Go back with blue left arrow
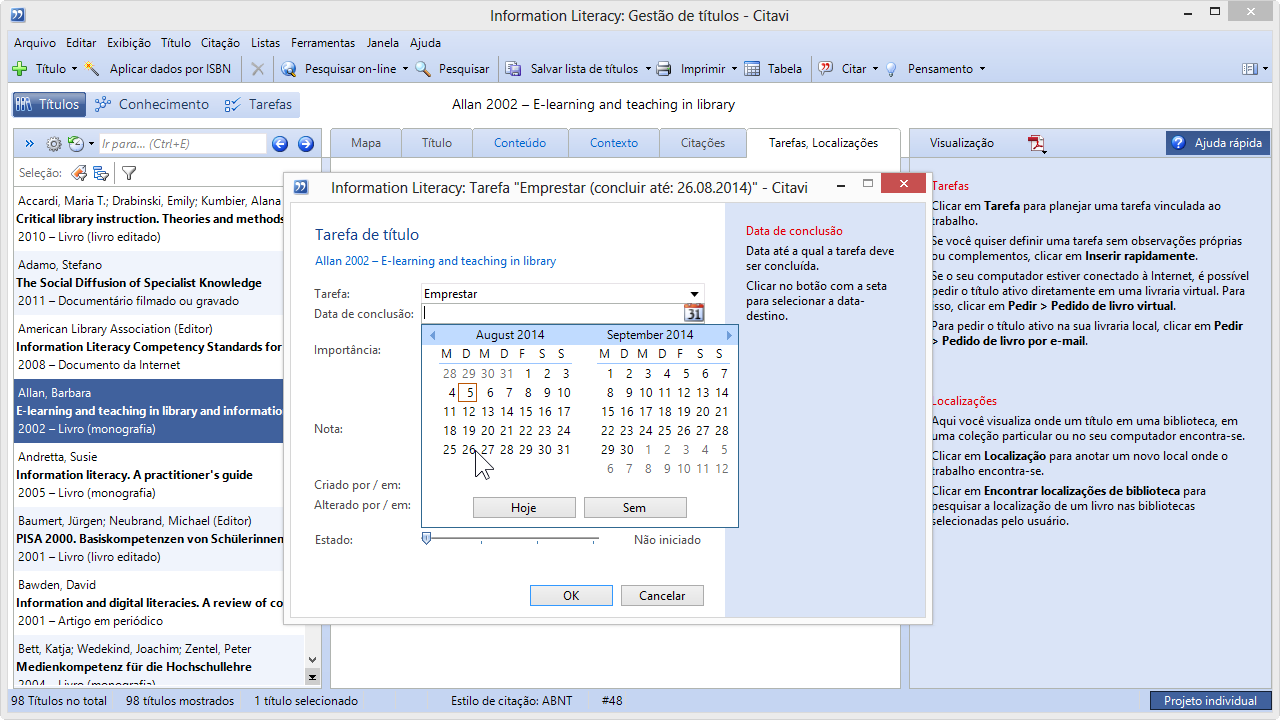1280x720 pixels. [x=280, y=144]
